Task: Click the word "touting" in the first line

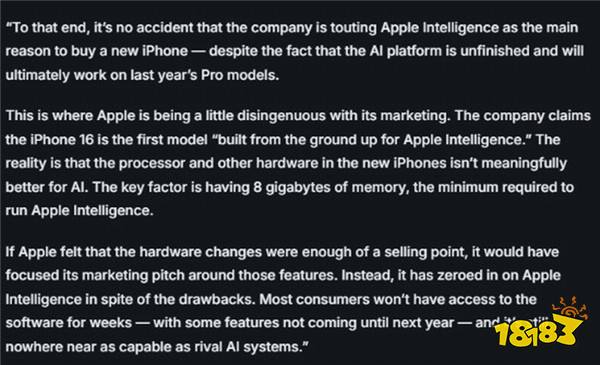Action: point(353,28)
